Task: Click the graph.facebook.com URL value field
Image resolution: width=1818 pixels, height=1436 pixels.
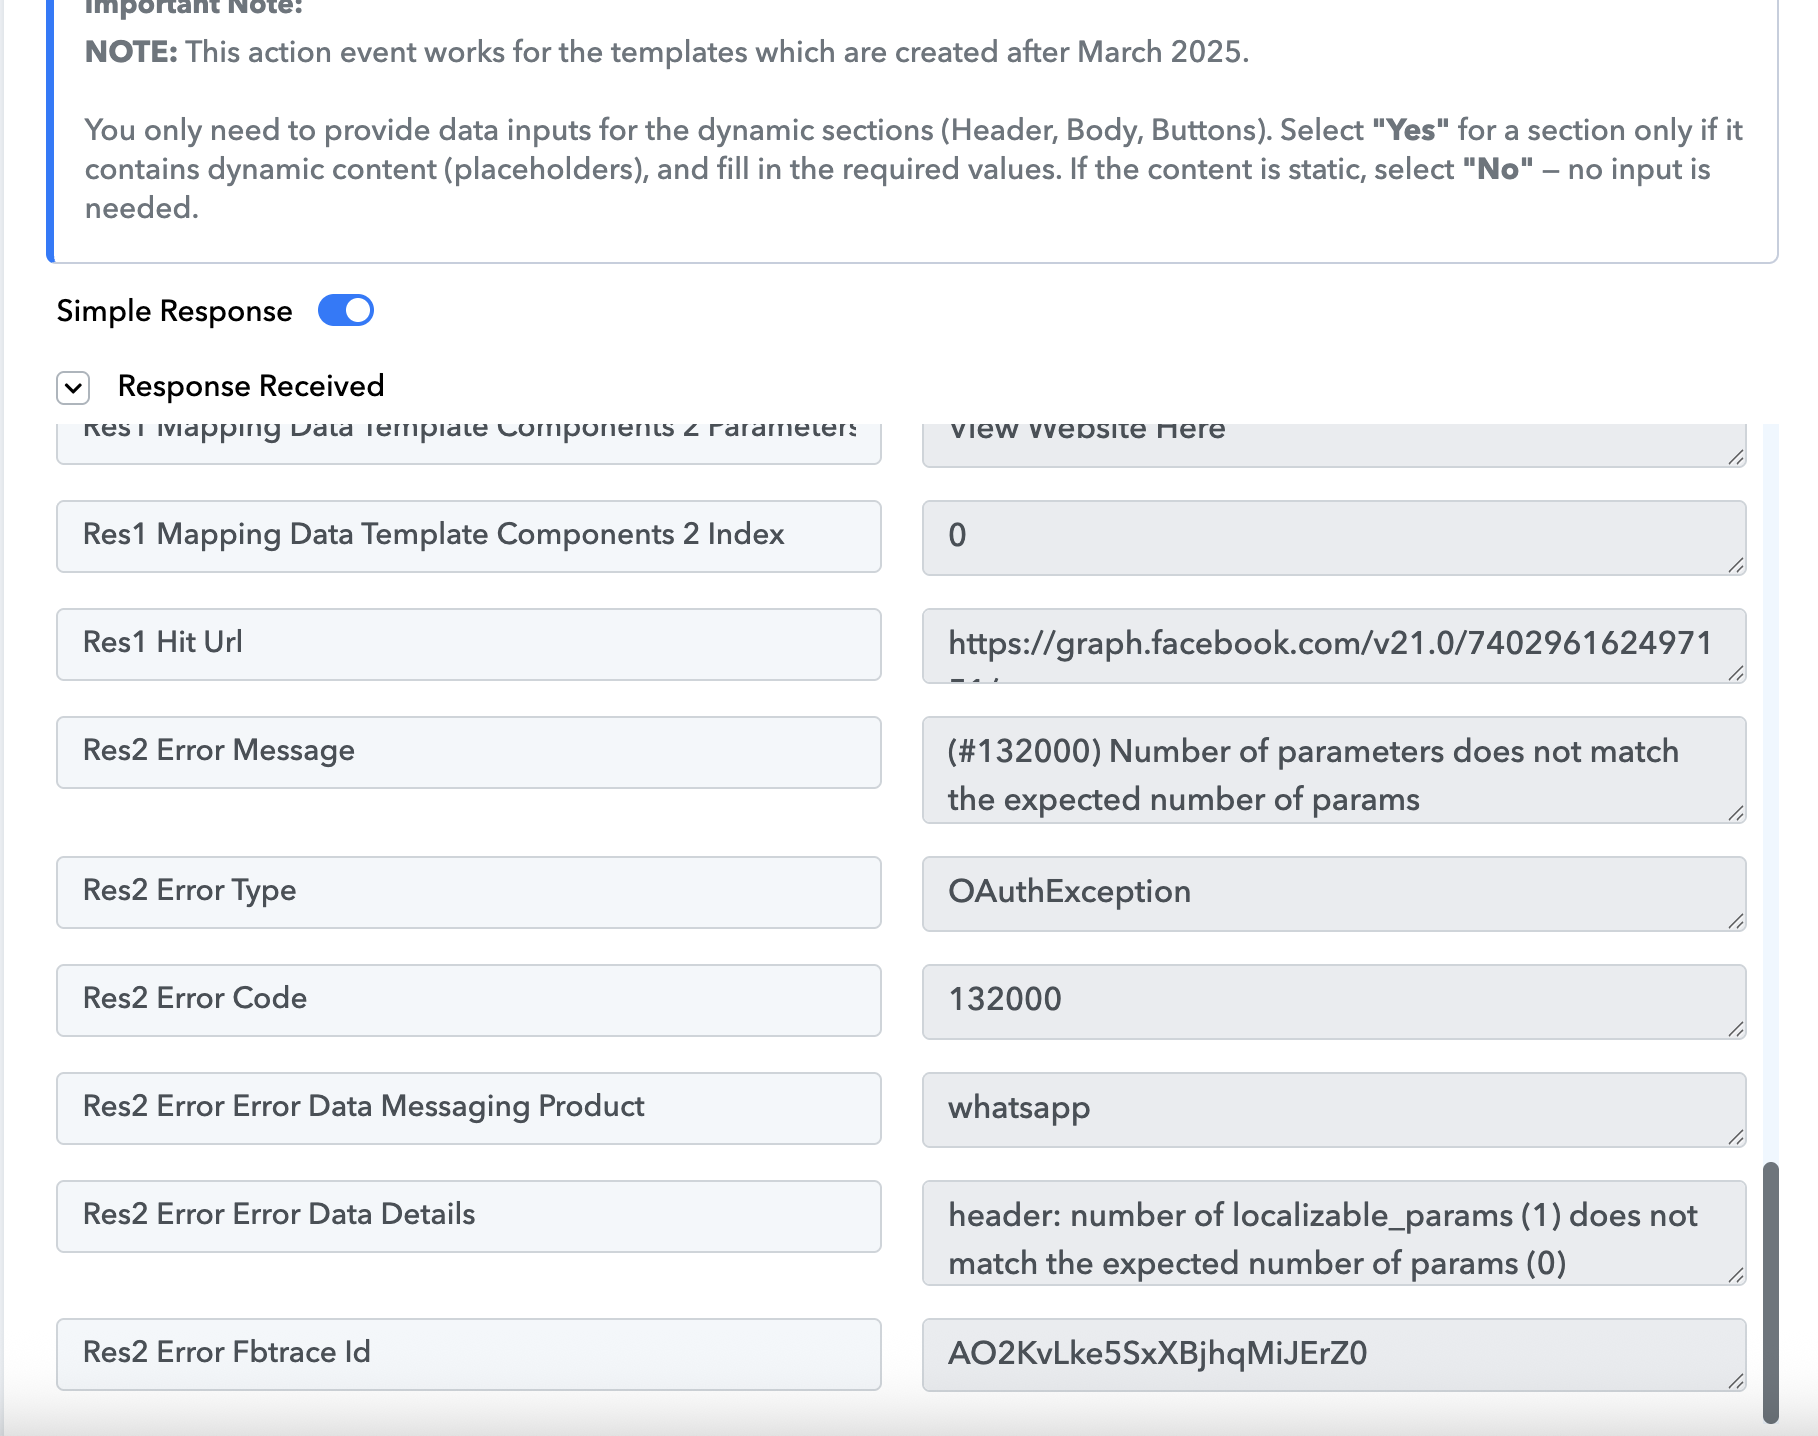Action: [1334, 645]
